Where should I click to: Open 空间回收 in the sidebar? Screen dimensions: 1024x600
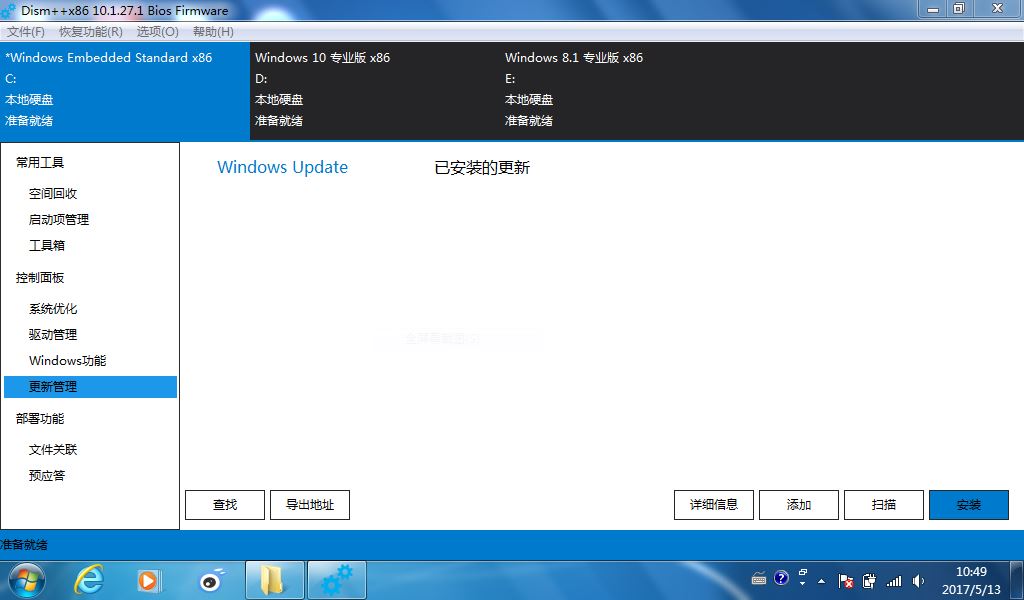pyautogui.click(x=53, y=193)
